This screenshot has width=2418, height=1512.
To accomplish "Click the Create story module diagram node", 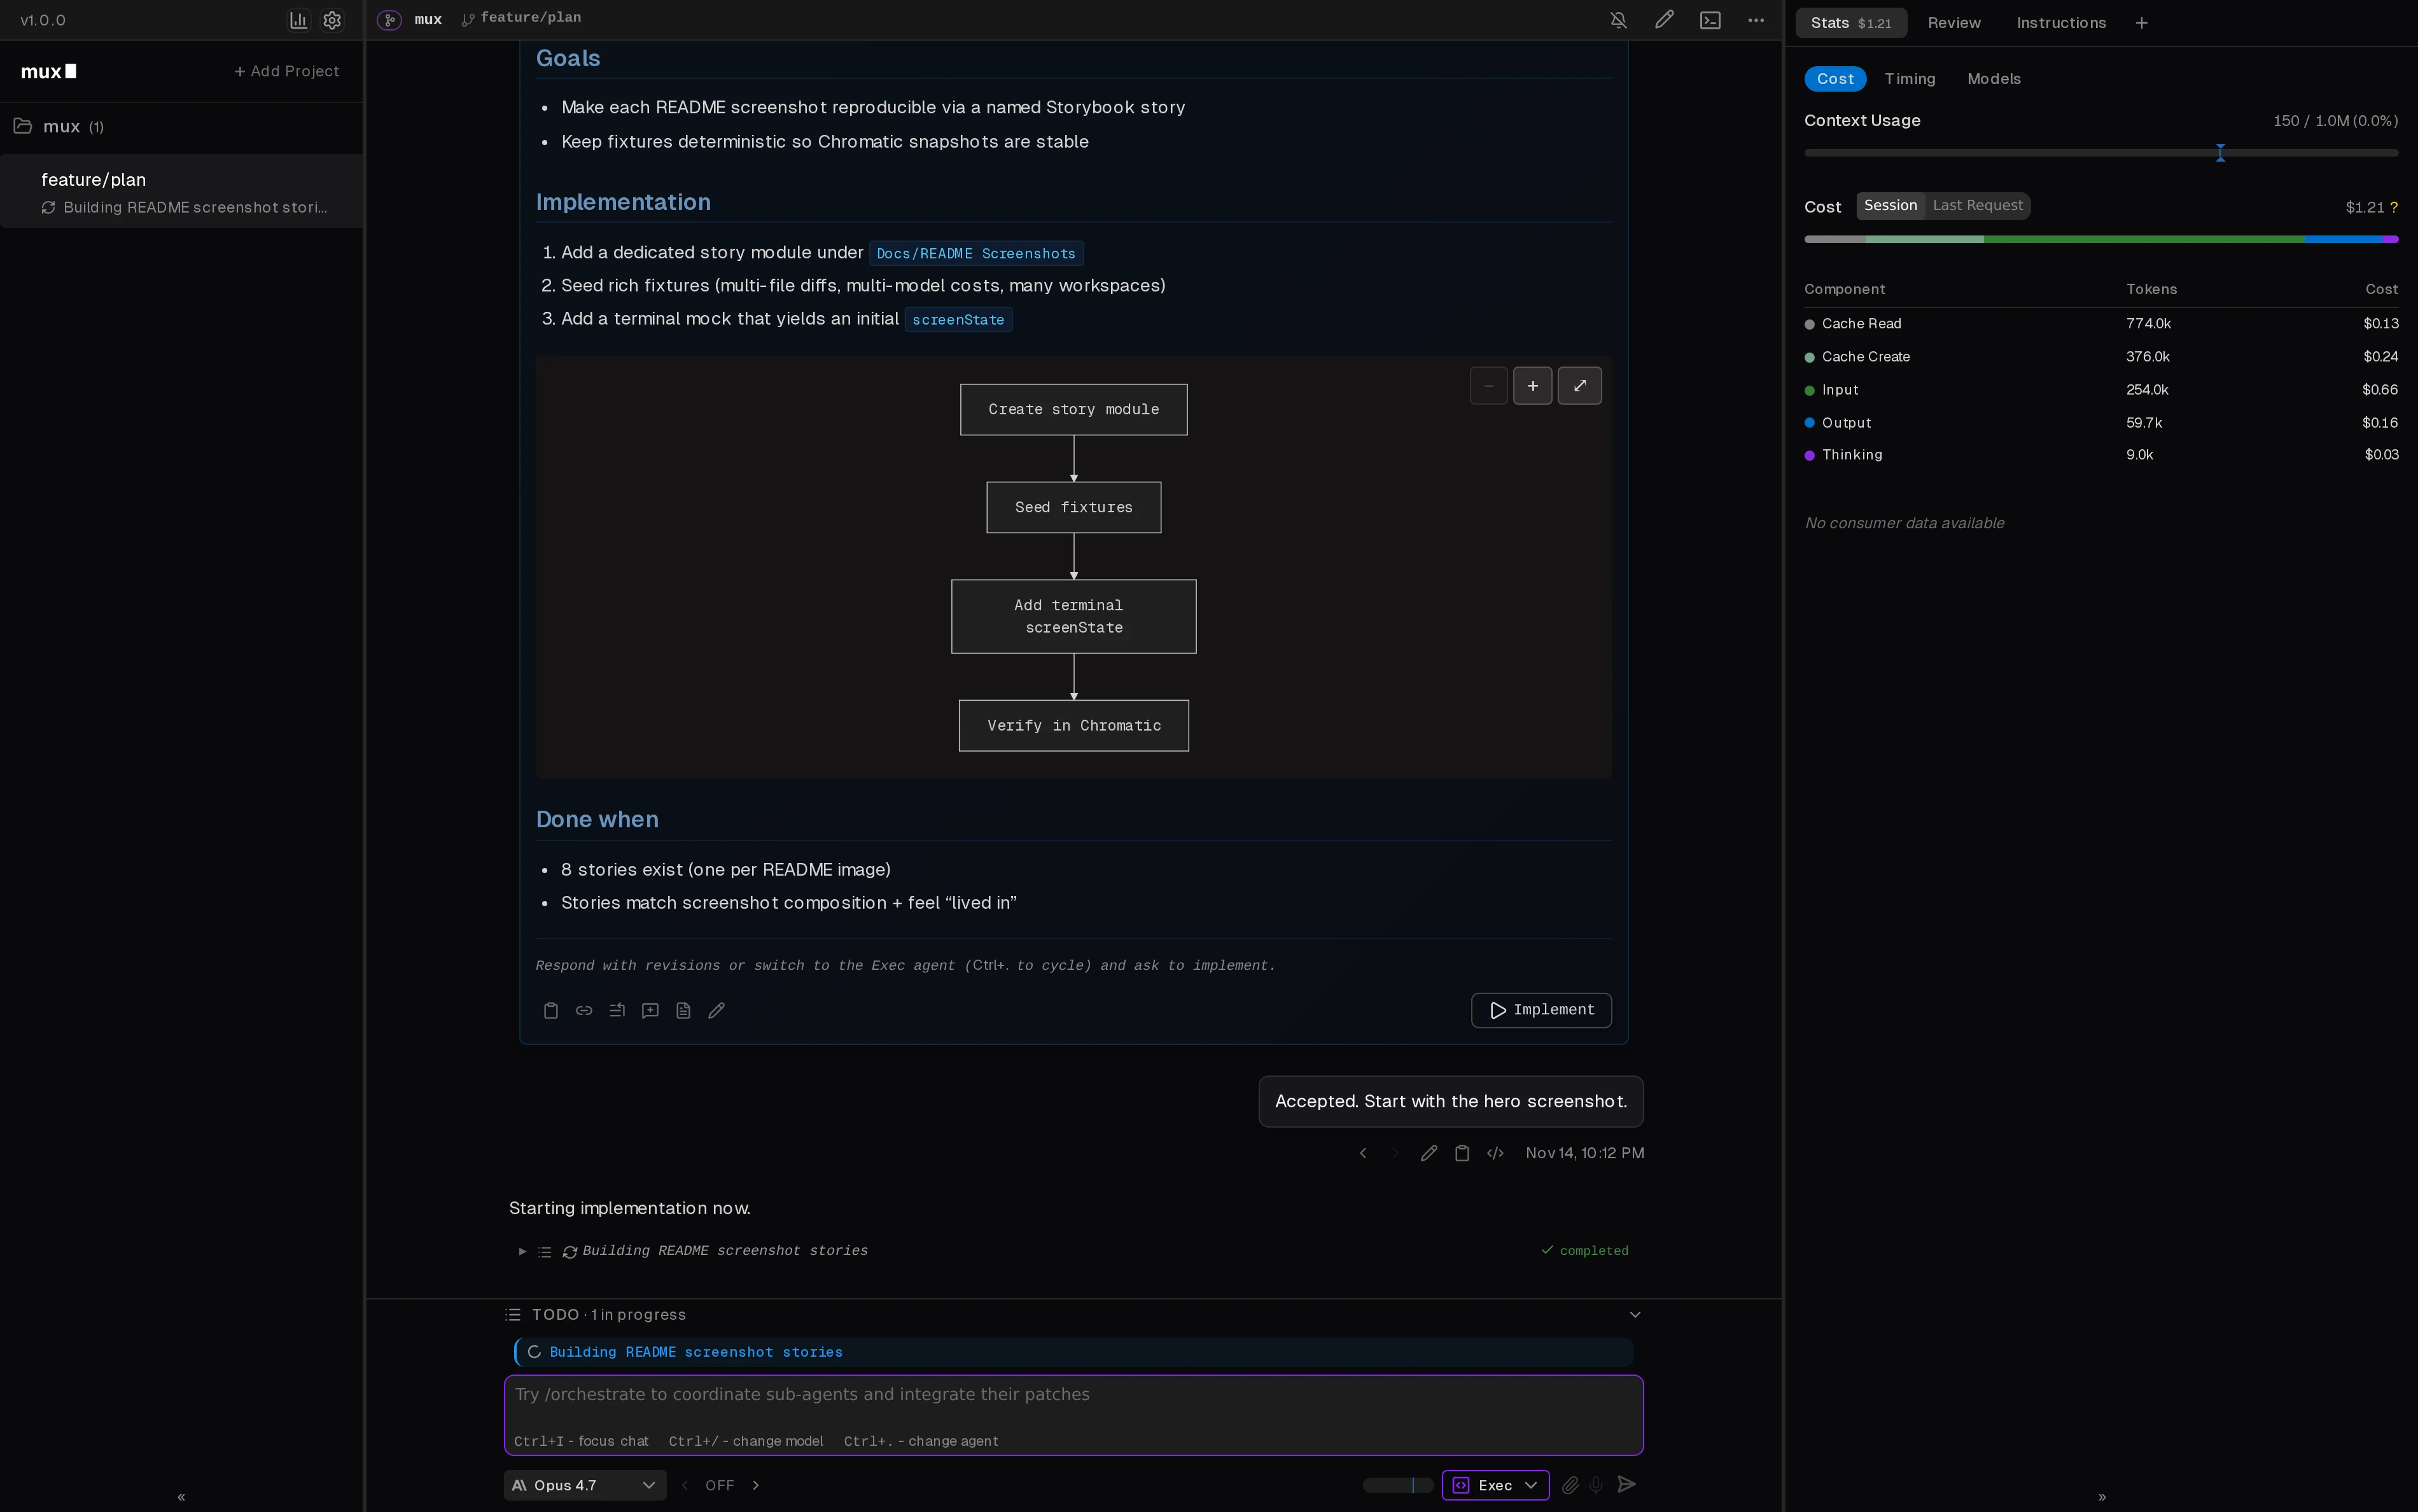I will pyautogui.click(x=1073, y=410).
